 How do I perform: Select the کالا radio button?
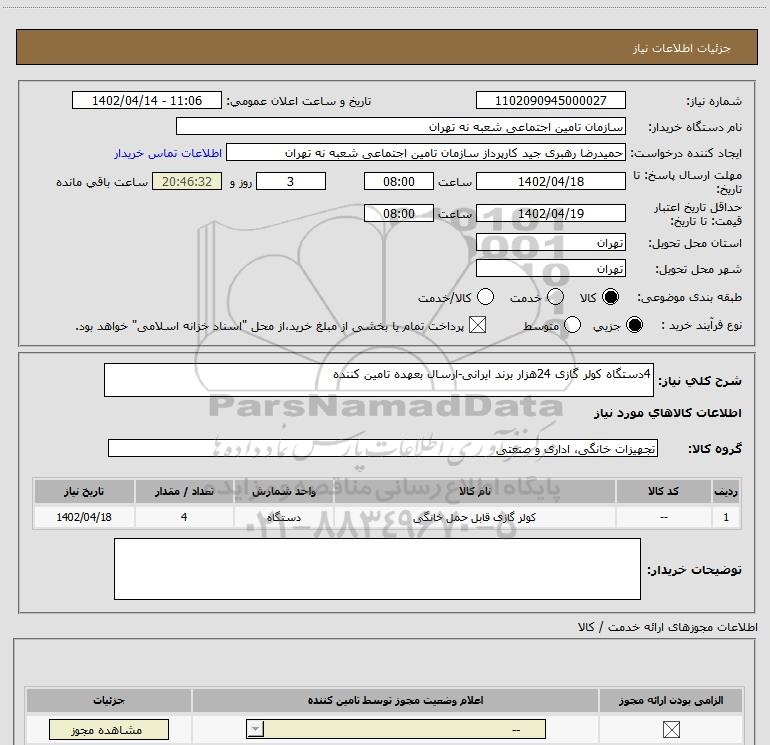tap(610, 297)
